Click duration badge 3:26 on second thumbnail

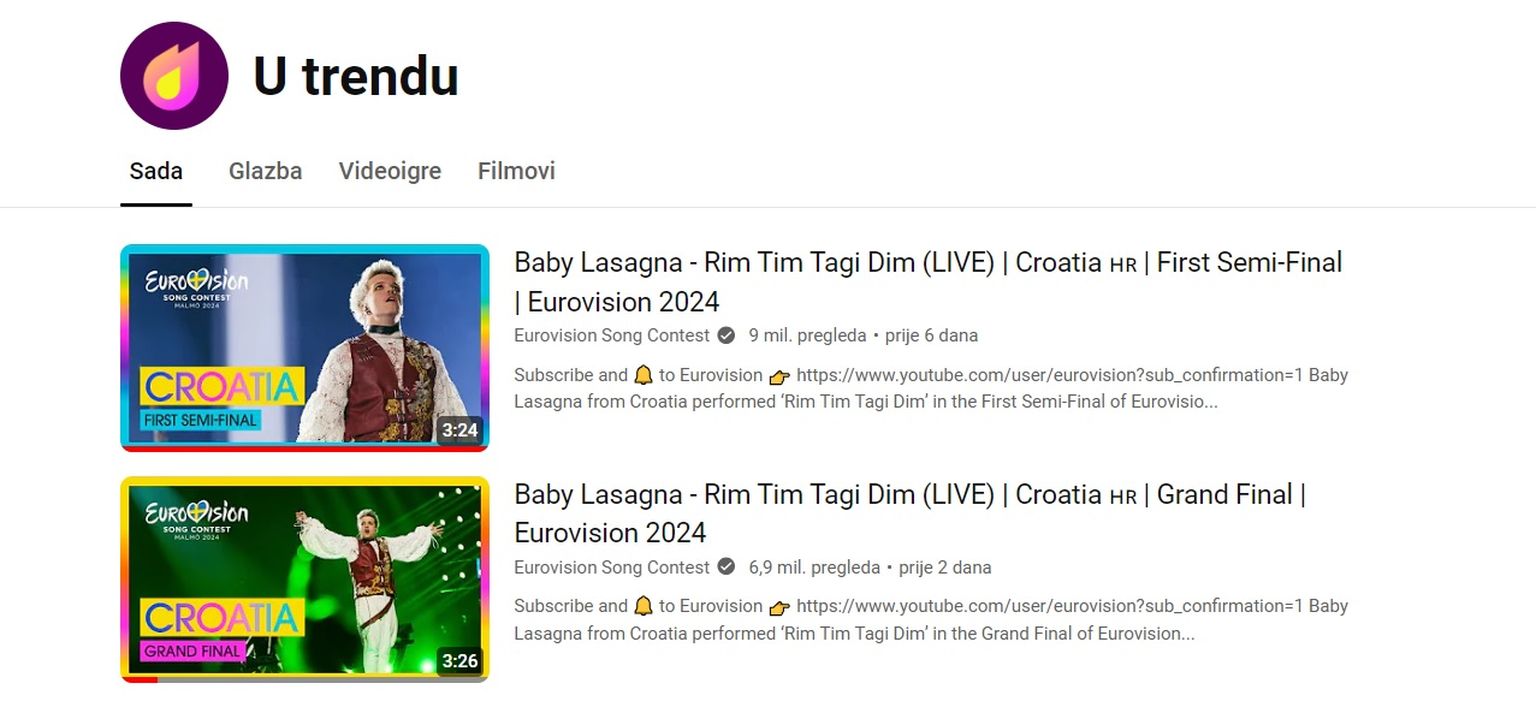[x=460, y=661]
